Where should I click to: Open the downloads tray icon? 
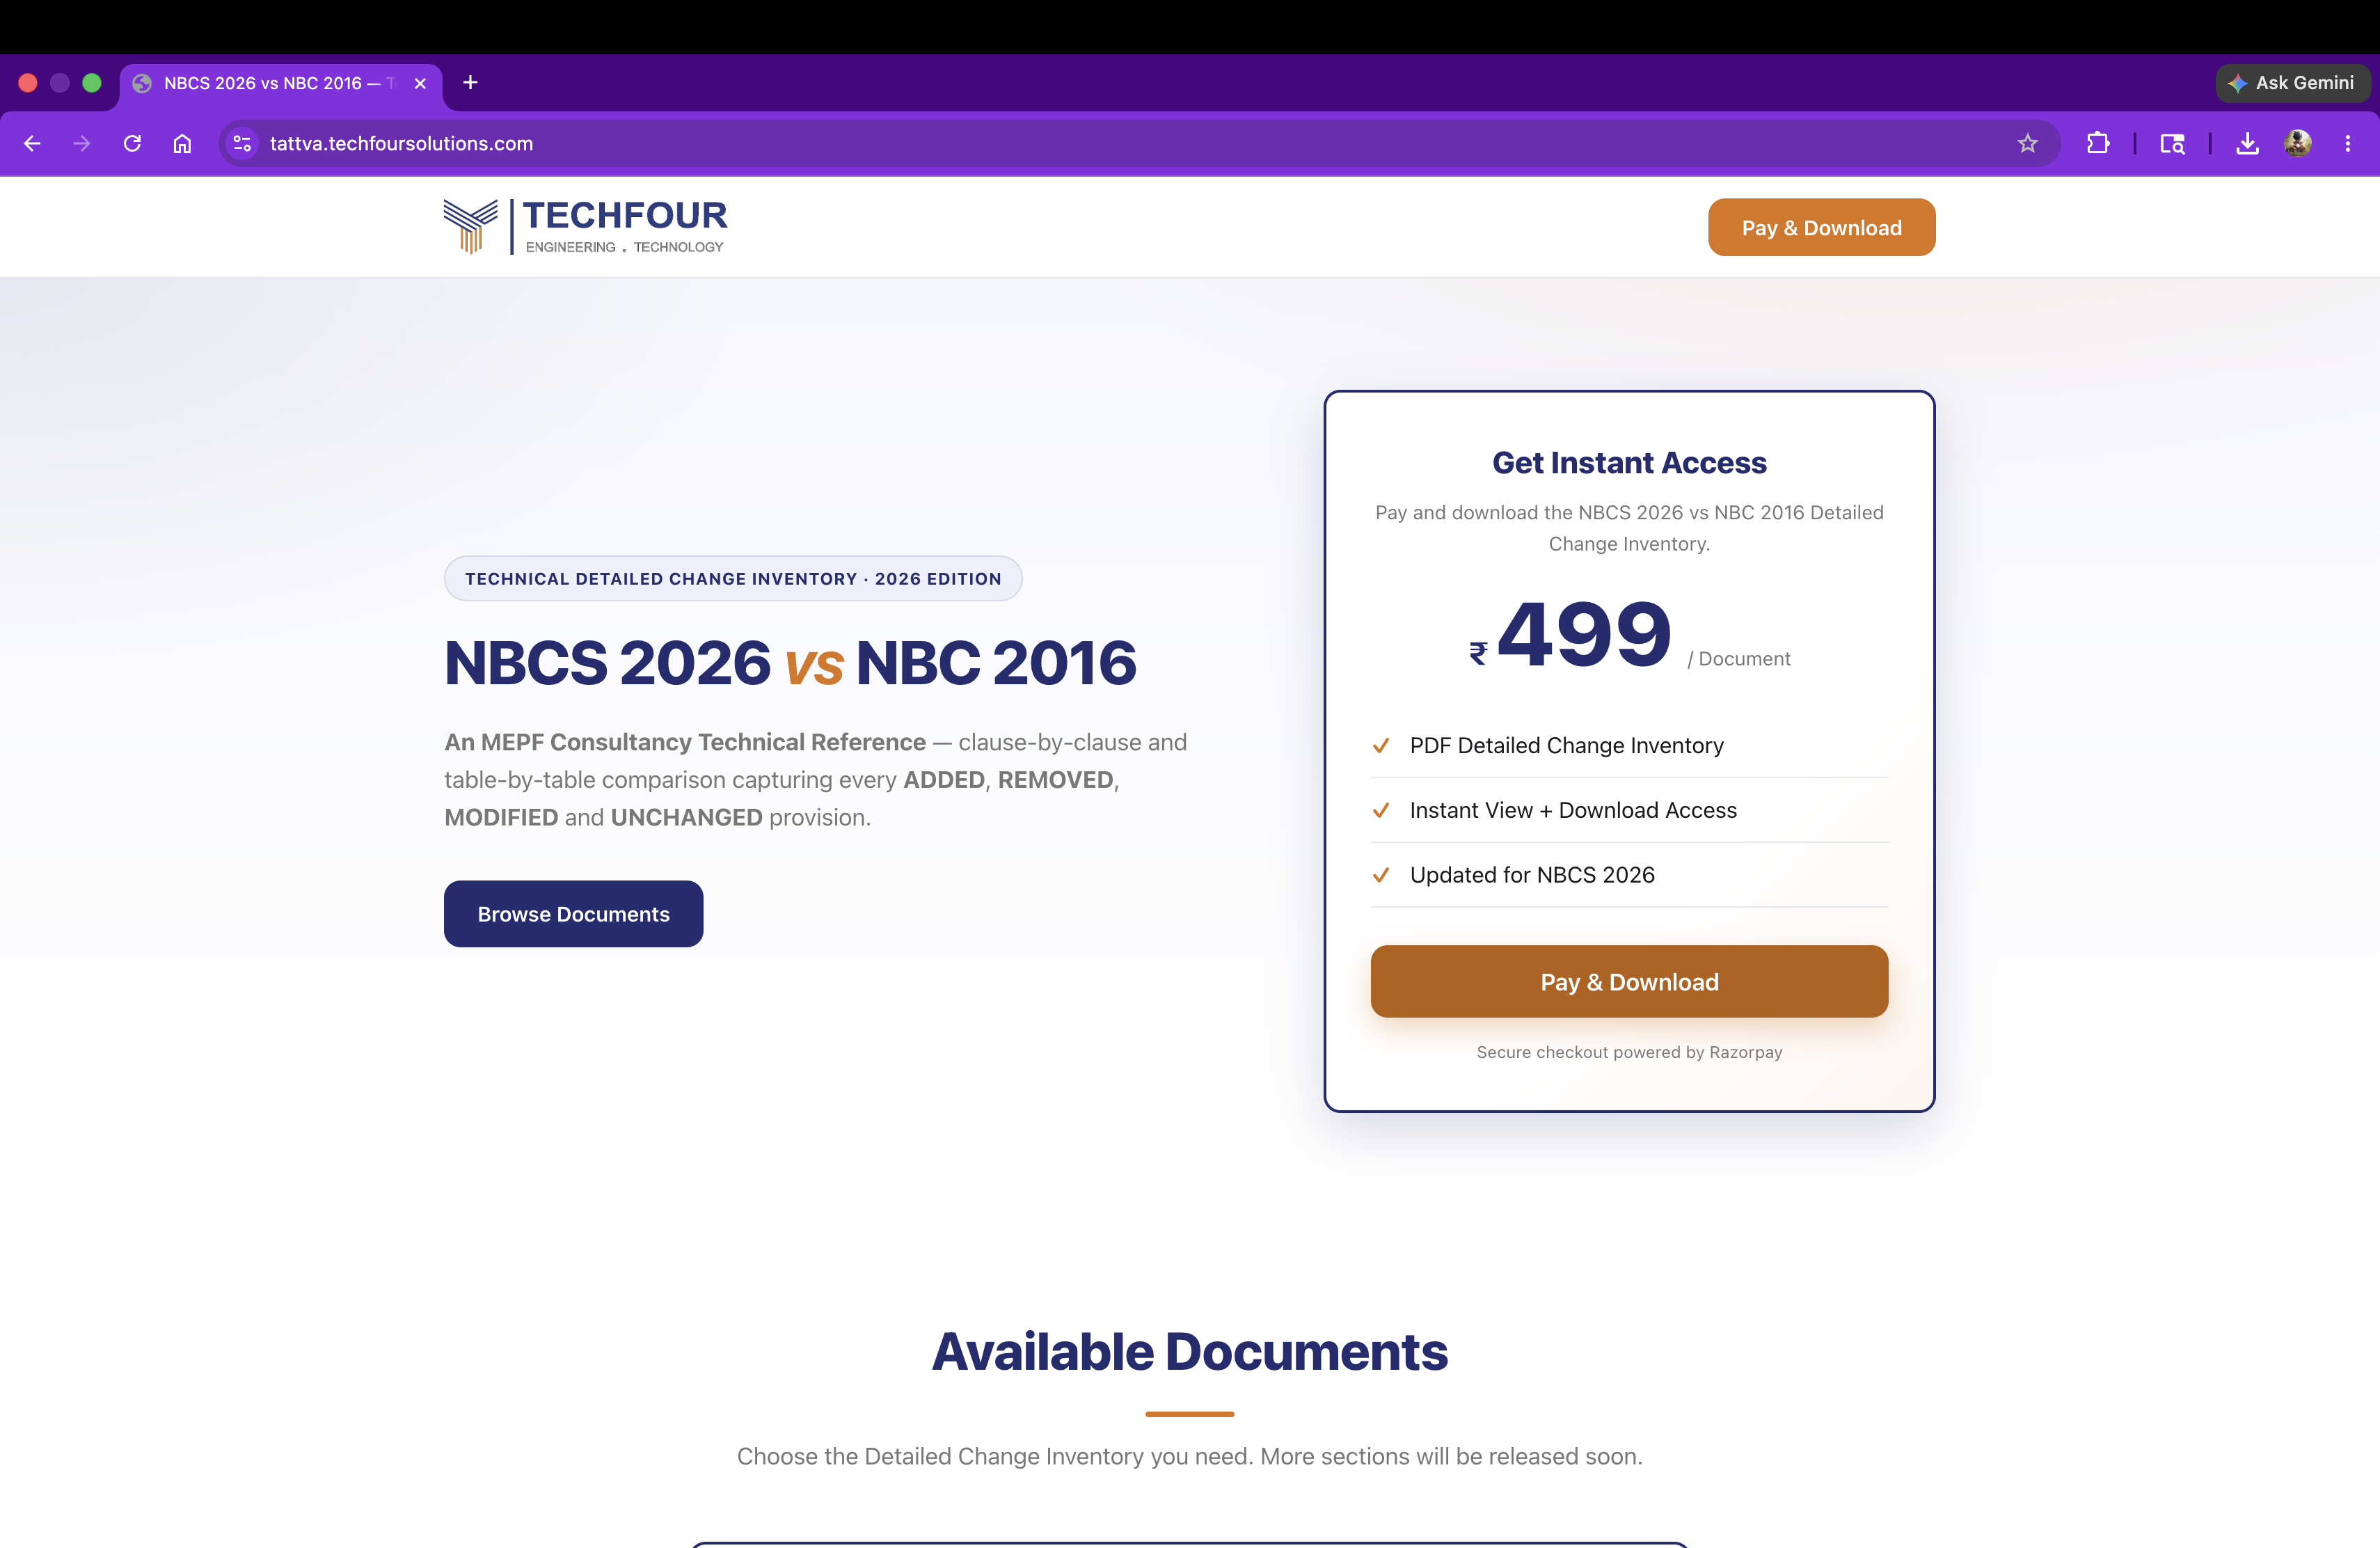[x=2247, y=143]
